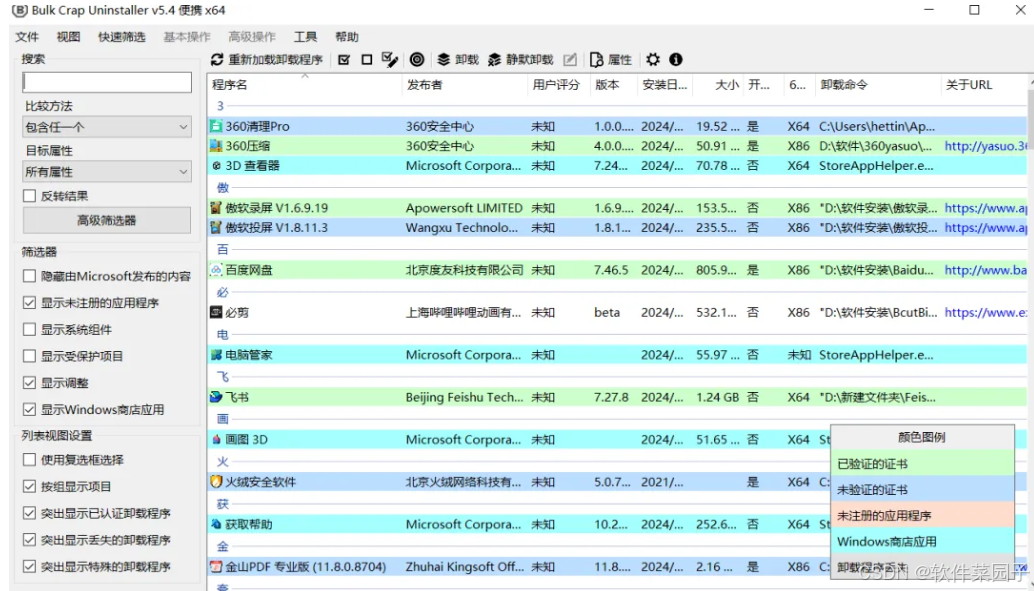Check 显示系统组件 option
The width and height of the screenshot is (1034, 591).
click(x=29, y=329)
